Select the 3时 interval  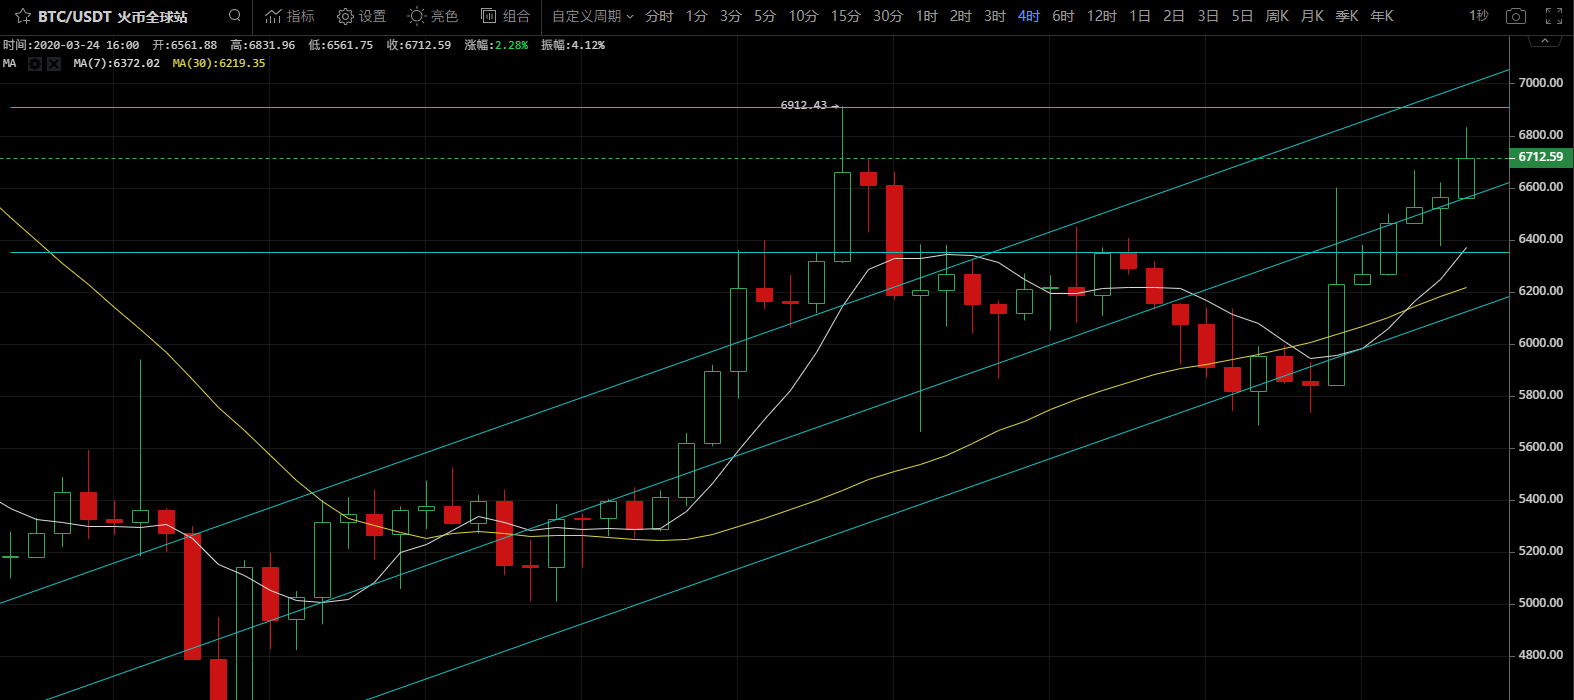tap(995, 16)
